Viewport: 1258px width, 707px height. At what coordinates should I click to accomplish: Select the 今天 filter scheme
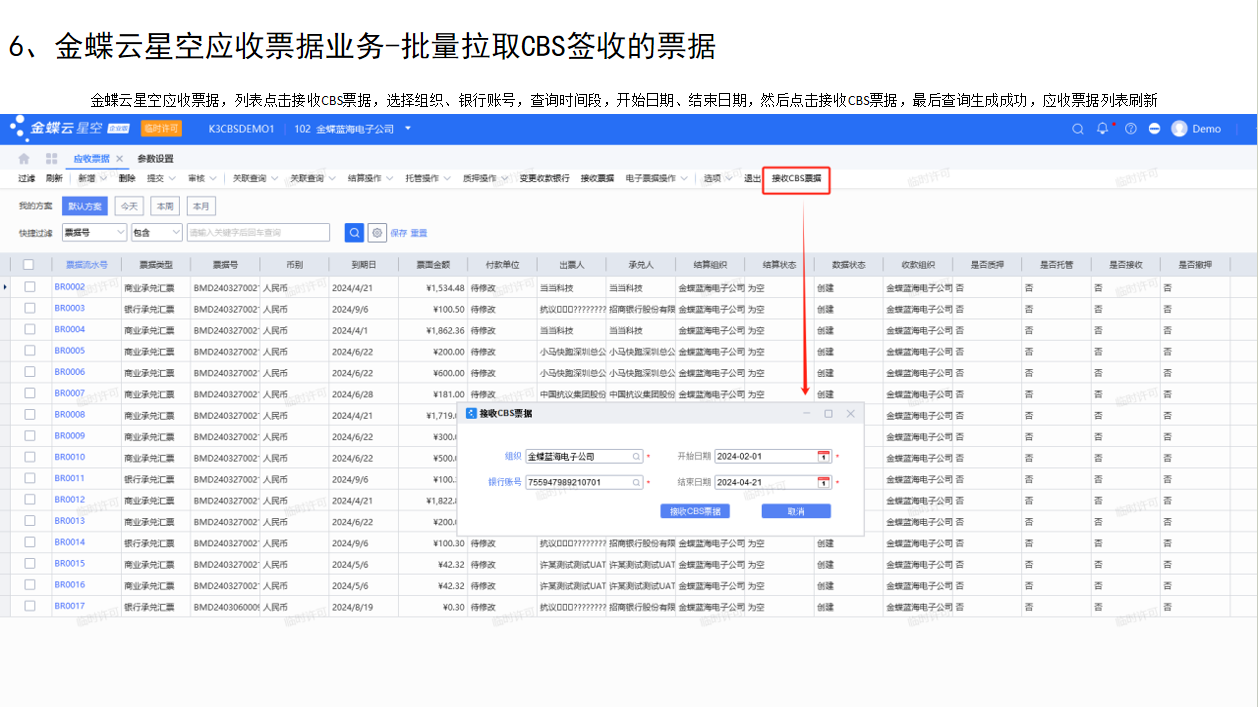[129, 206]
